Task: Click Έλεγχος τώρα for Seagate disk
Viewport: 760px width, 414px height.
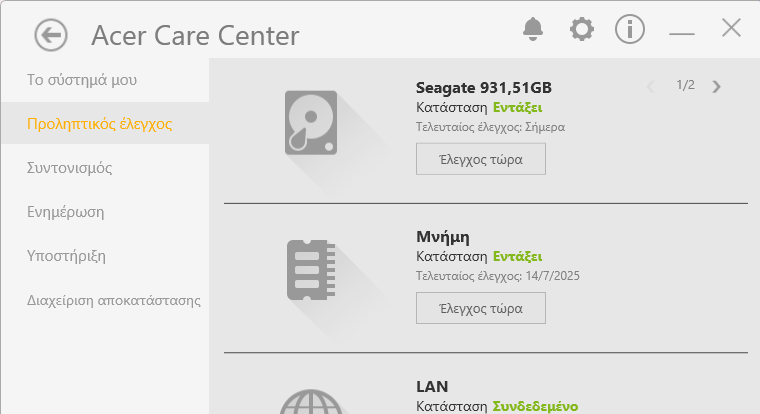Action: [x=481, y=159]
